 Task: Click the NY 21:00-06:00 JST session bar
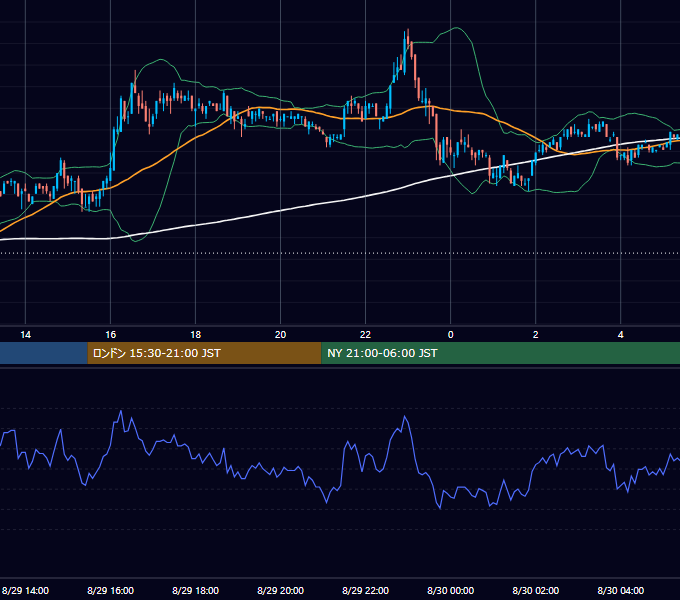point(500,353)
